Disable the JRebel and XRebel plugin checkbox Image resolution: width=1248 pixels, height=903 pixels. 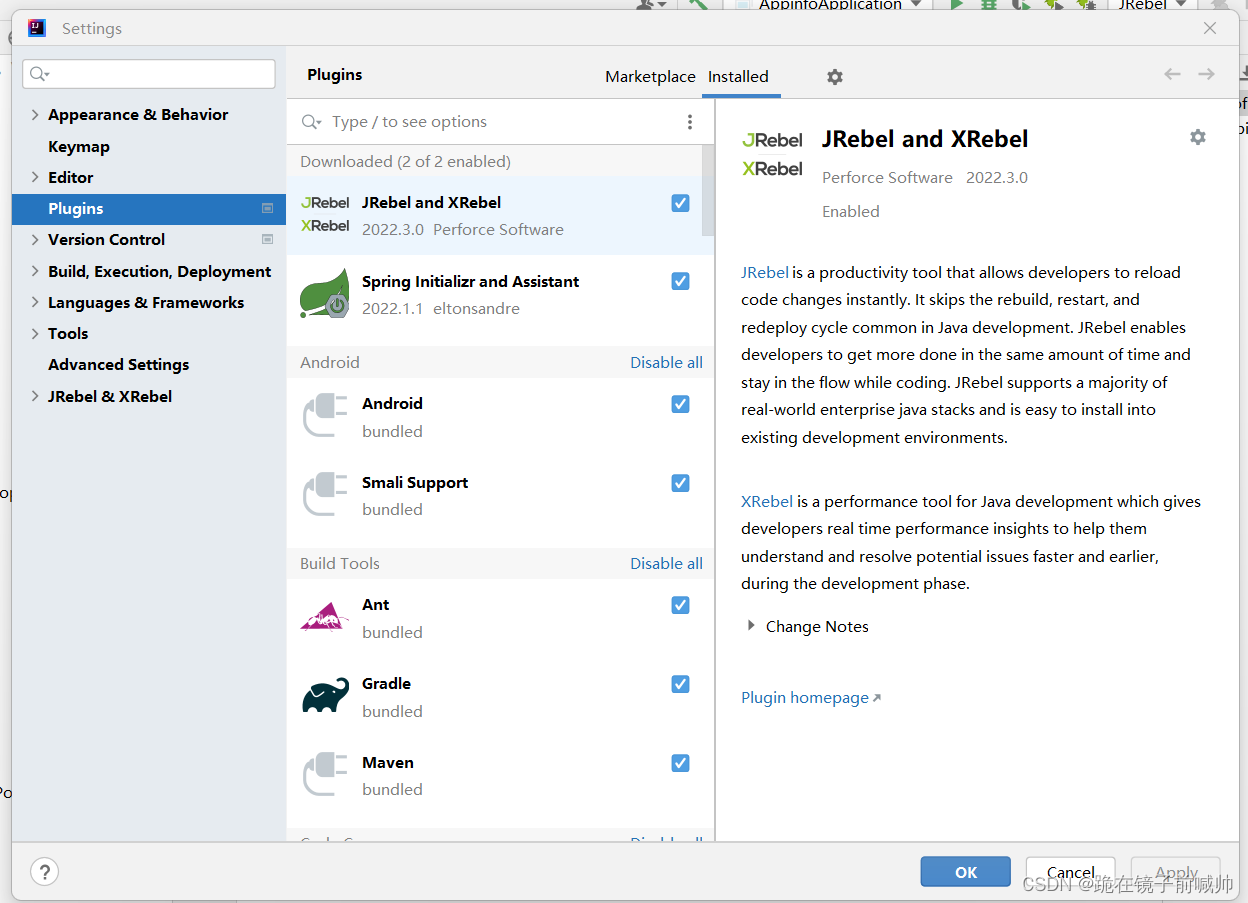(681, 203)
